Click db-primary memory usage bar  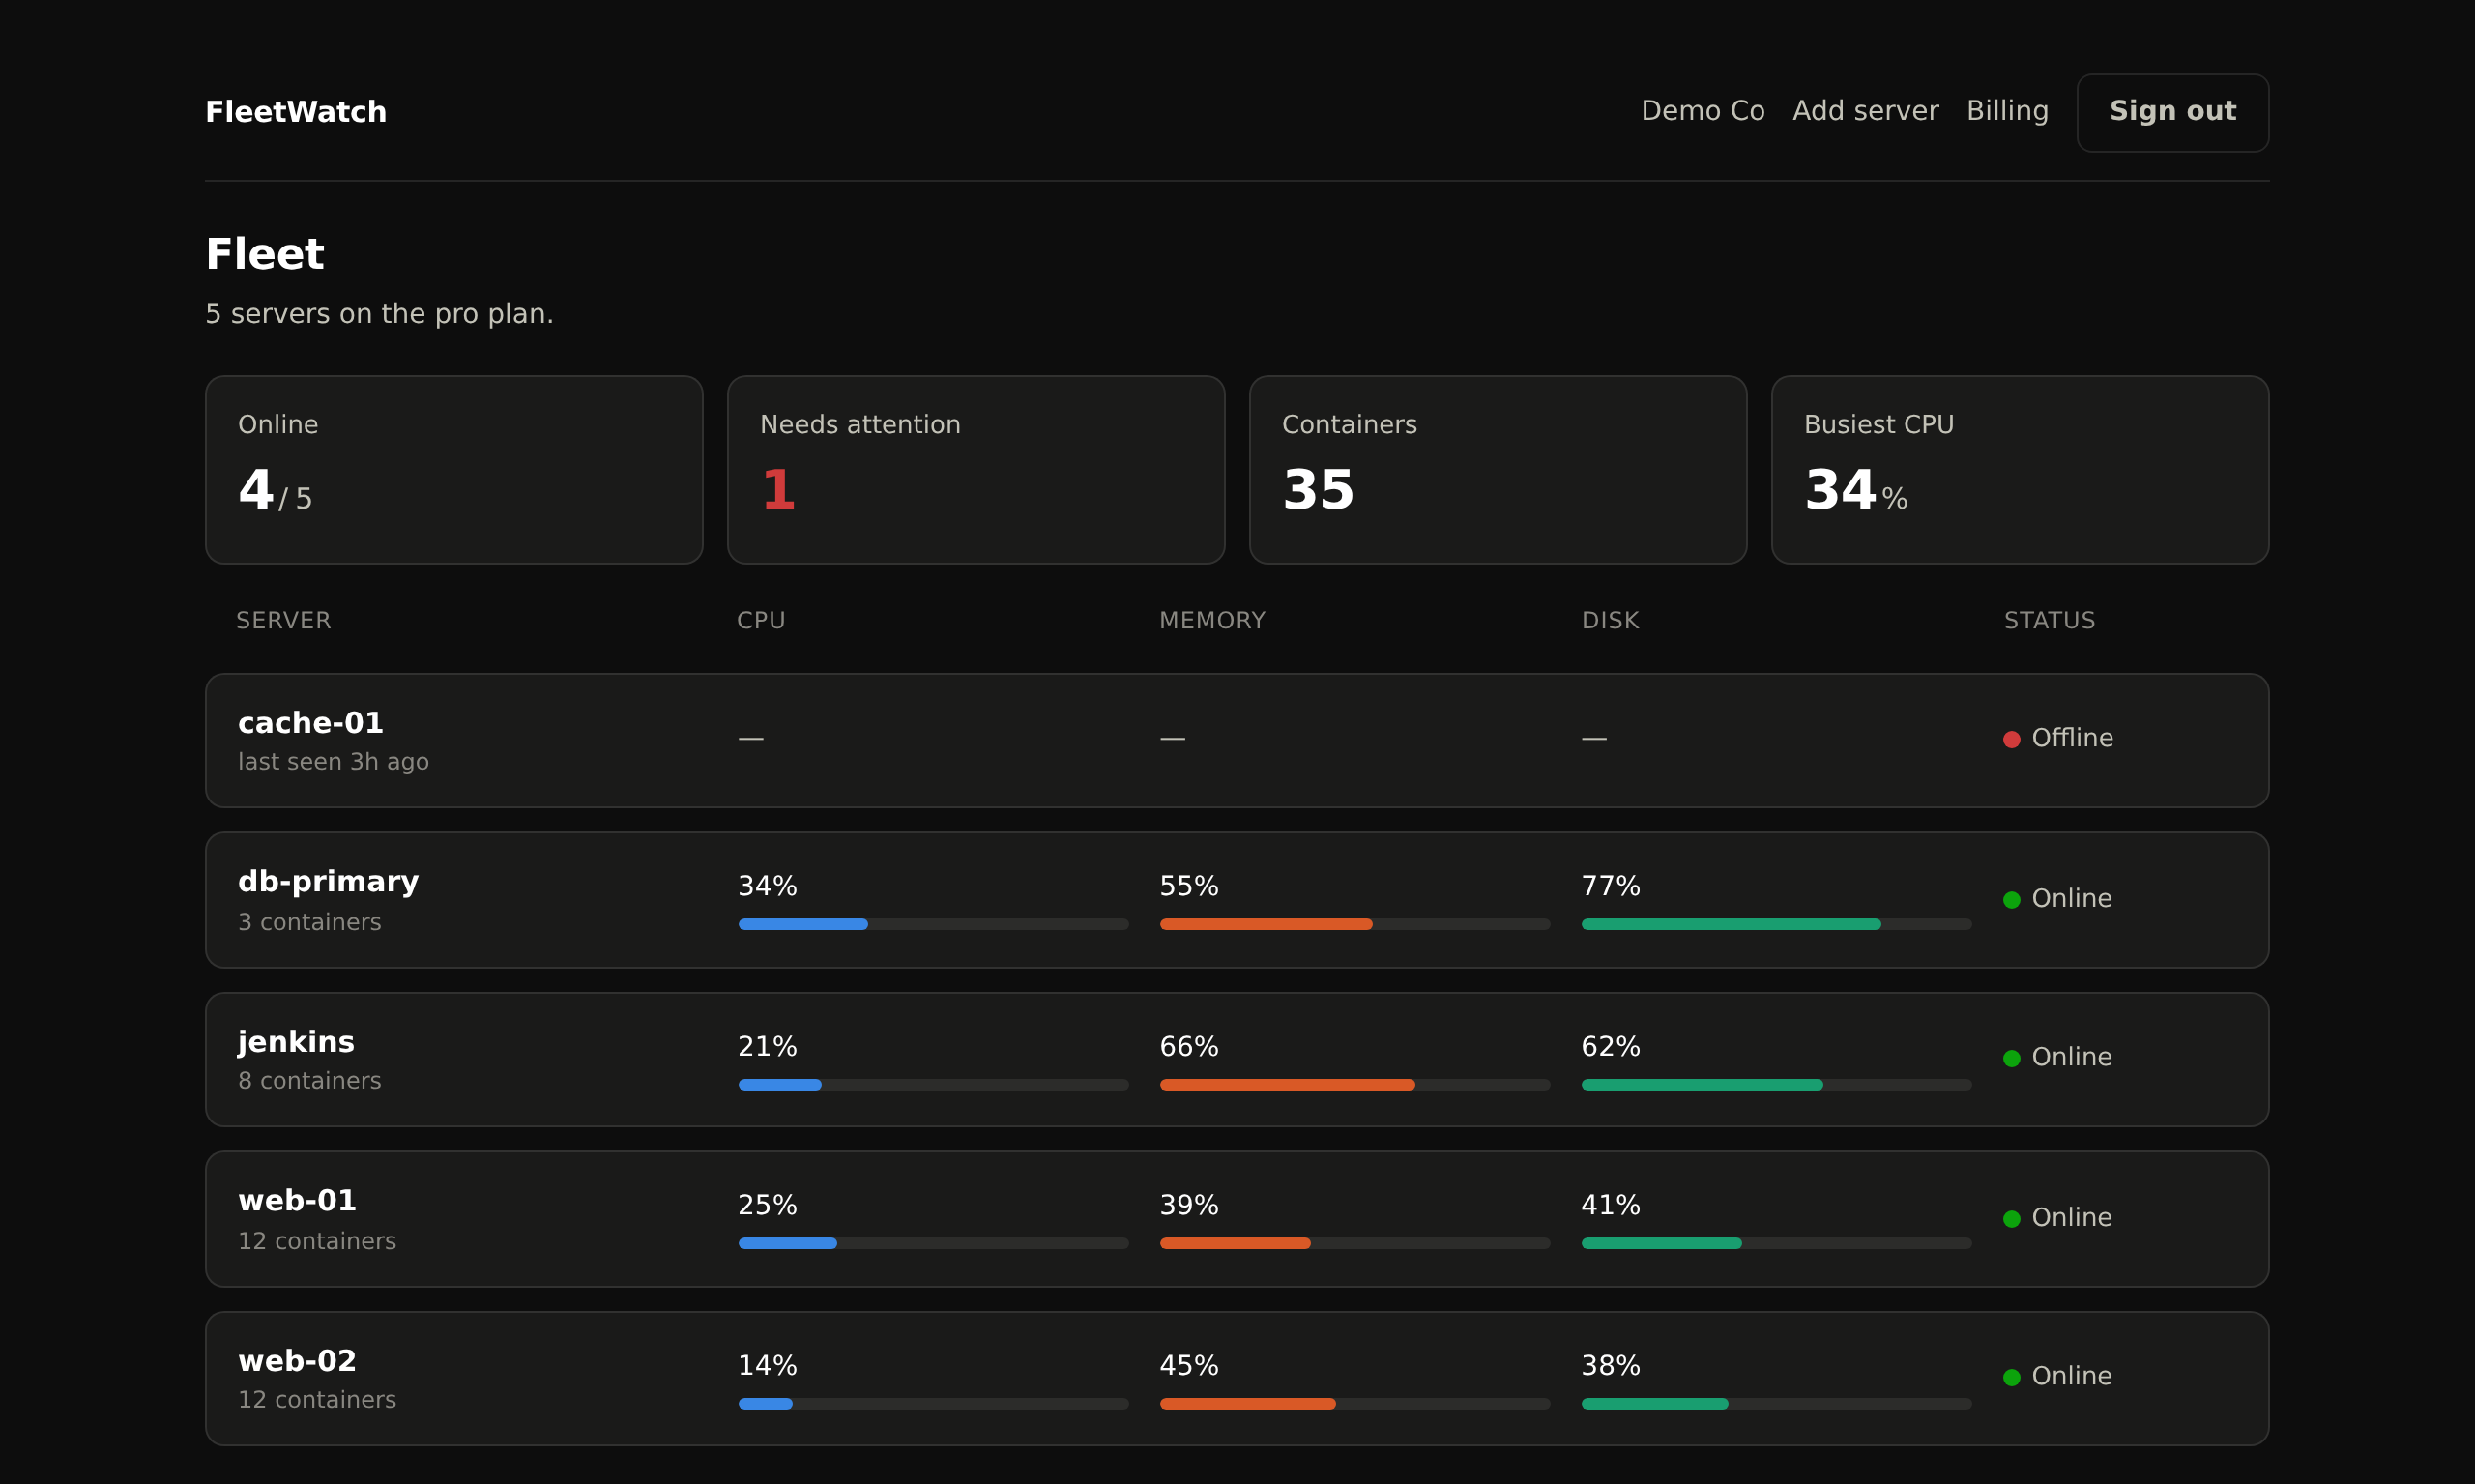(1355, 924)
